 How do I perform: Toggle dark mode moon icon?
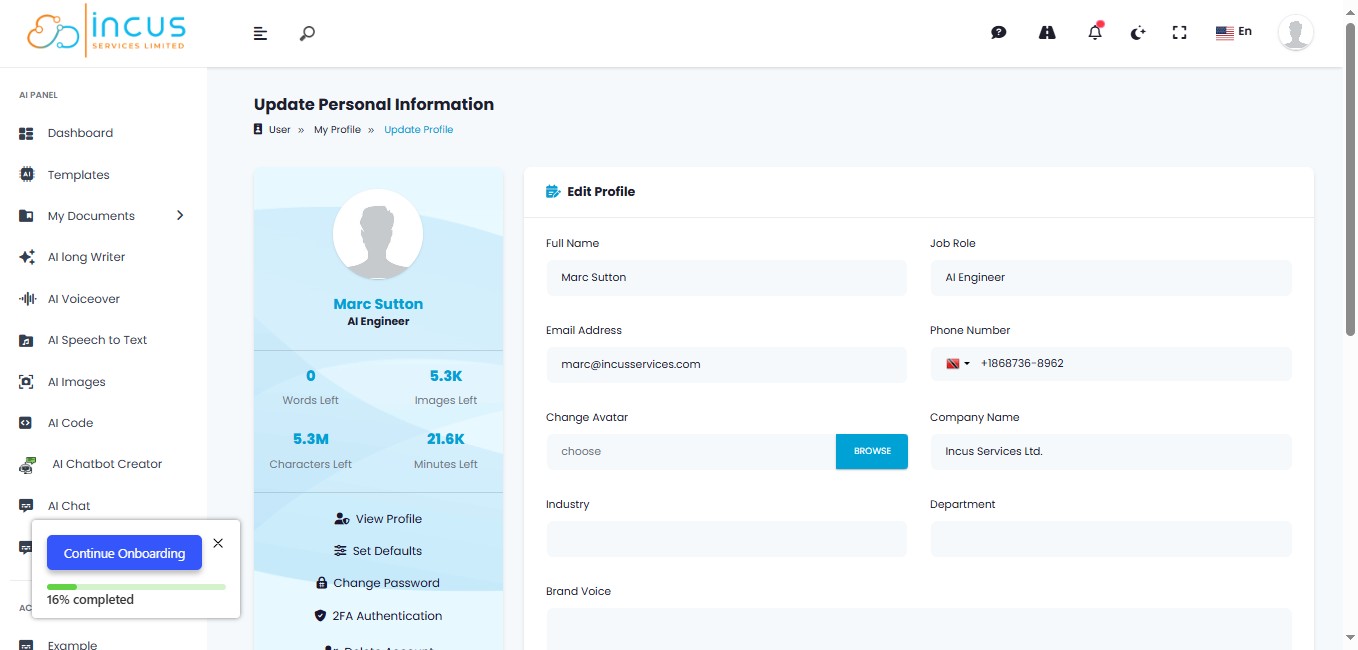(1137, 33)
